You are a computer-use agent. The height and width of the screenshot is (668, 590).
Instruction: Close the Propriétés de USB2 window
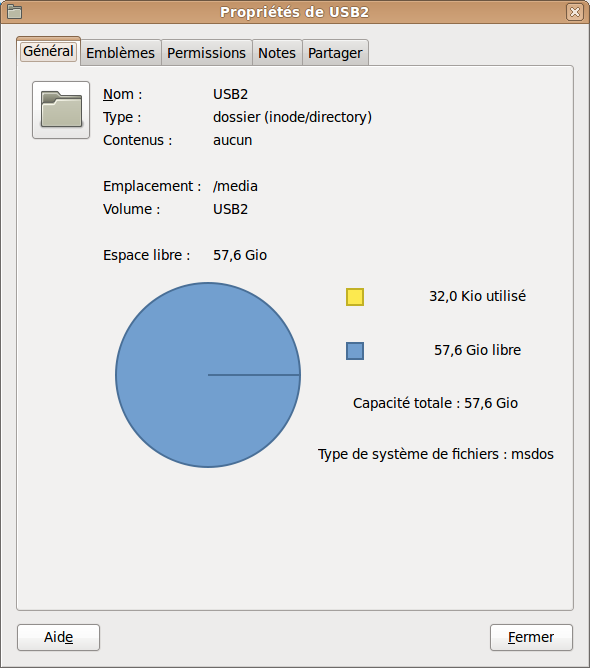pos(575,12)
